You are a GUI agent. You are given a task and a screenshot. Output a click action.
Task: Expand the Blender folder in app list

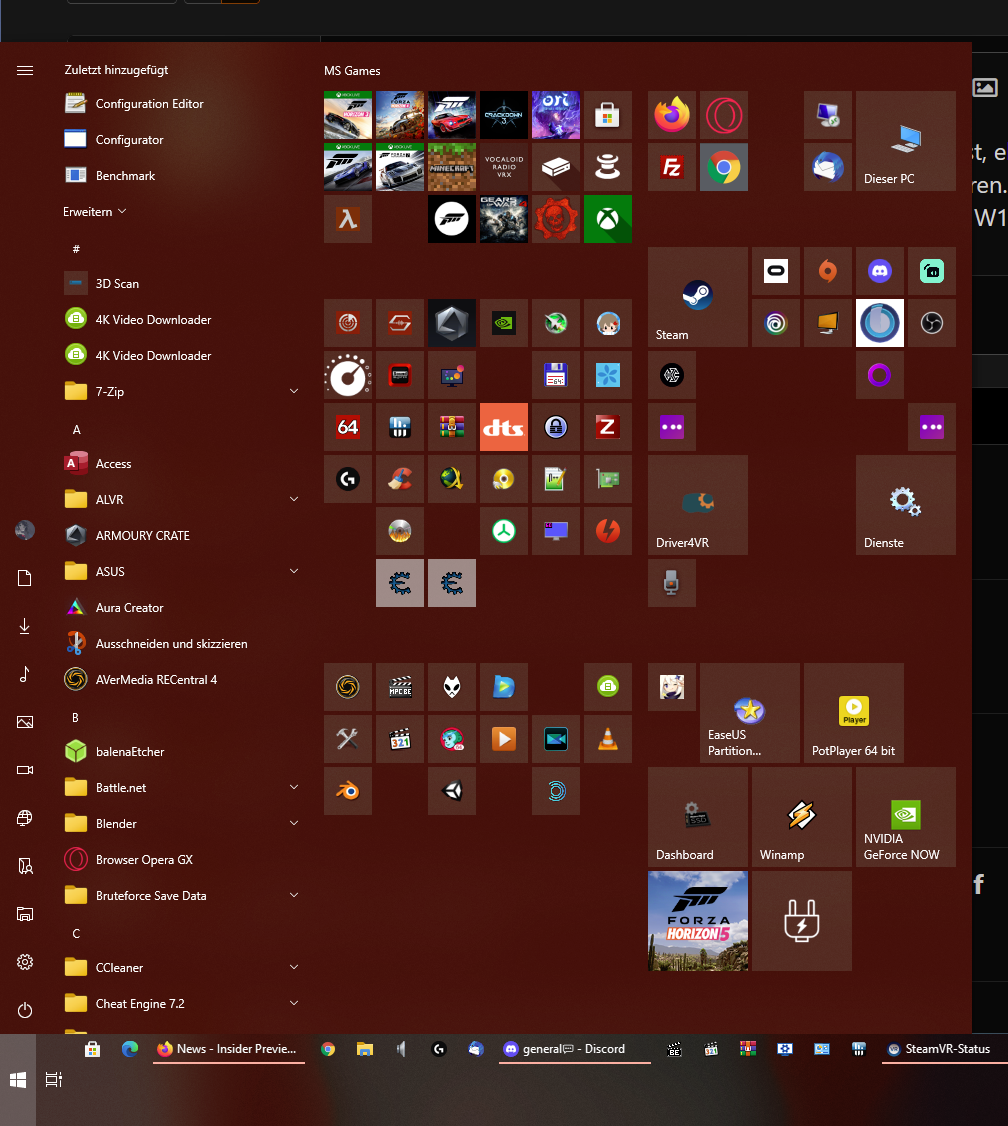tap(182, 824)
